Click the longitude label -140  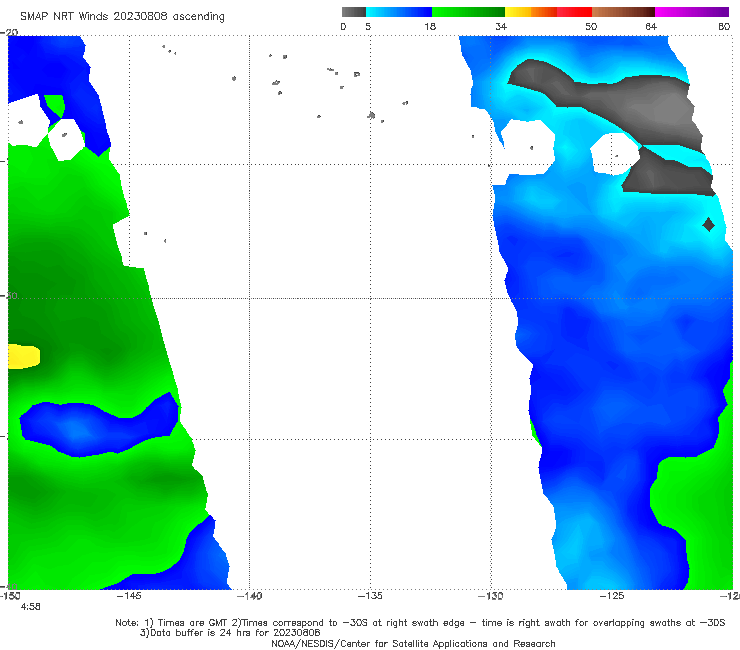[249, 596]
